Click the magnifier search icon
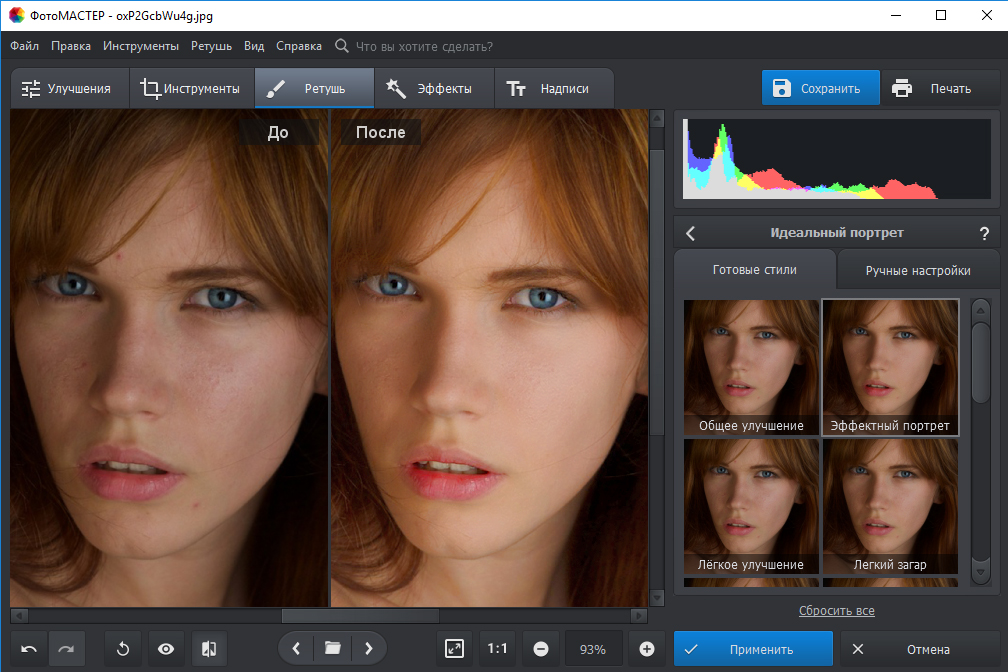This screenshot has width=1008, height=672. (342, 46)
